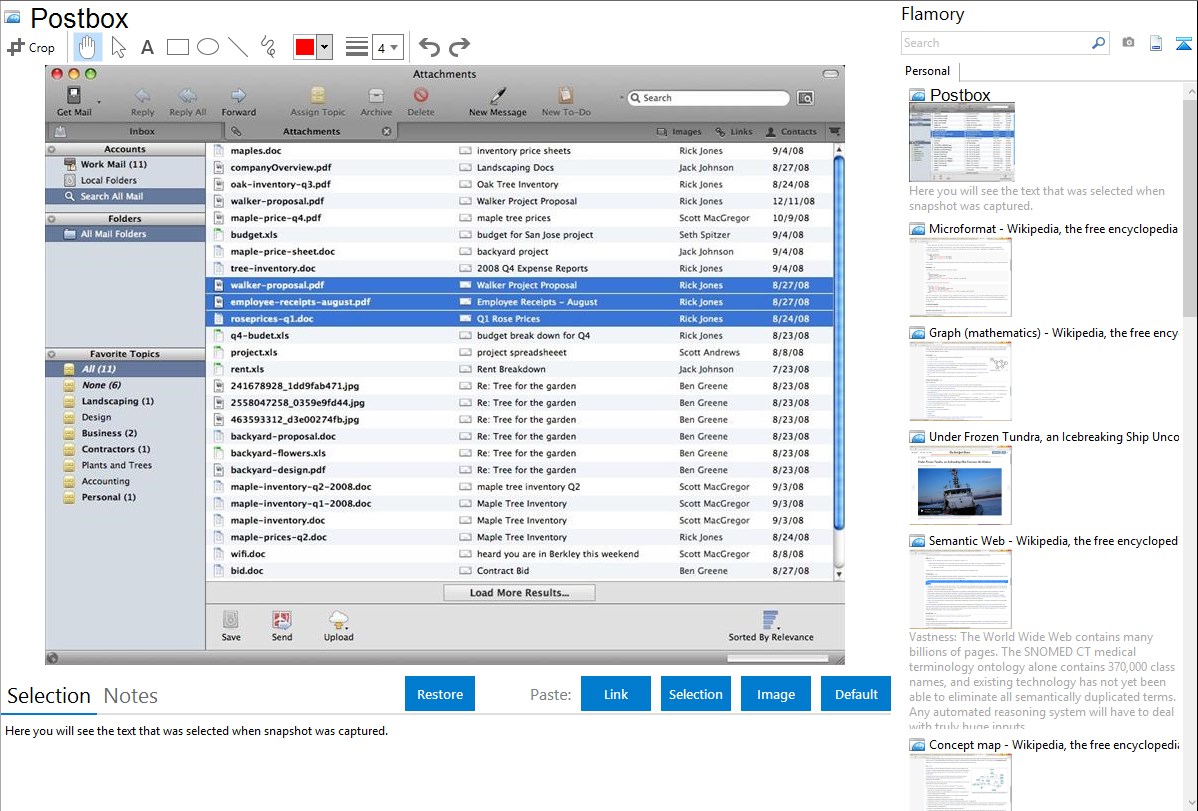The width and height of the screenshot is (1198, 811).
Task: Select the budget.xls attachment row
Action: click(x=520, y=235)
